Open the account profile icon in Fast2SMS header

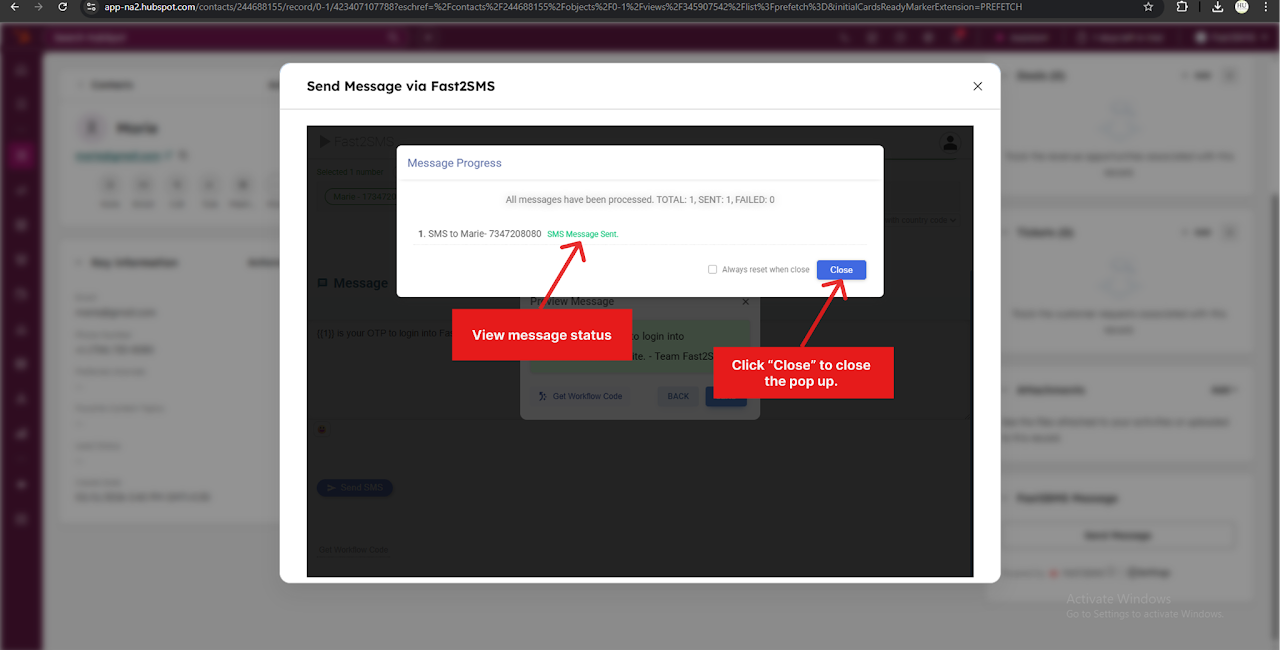pos(948,142)
